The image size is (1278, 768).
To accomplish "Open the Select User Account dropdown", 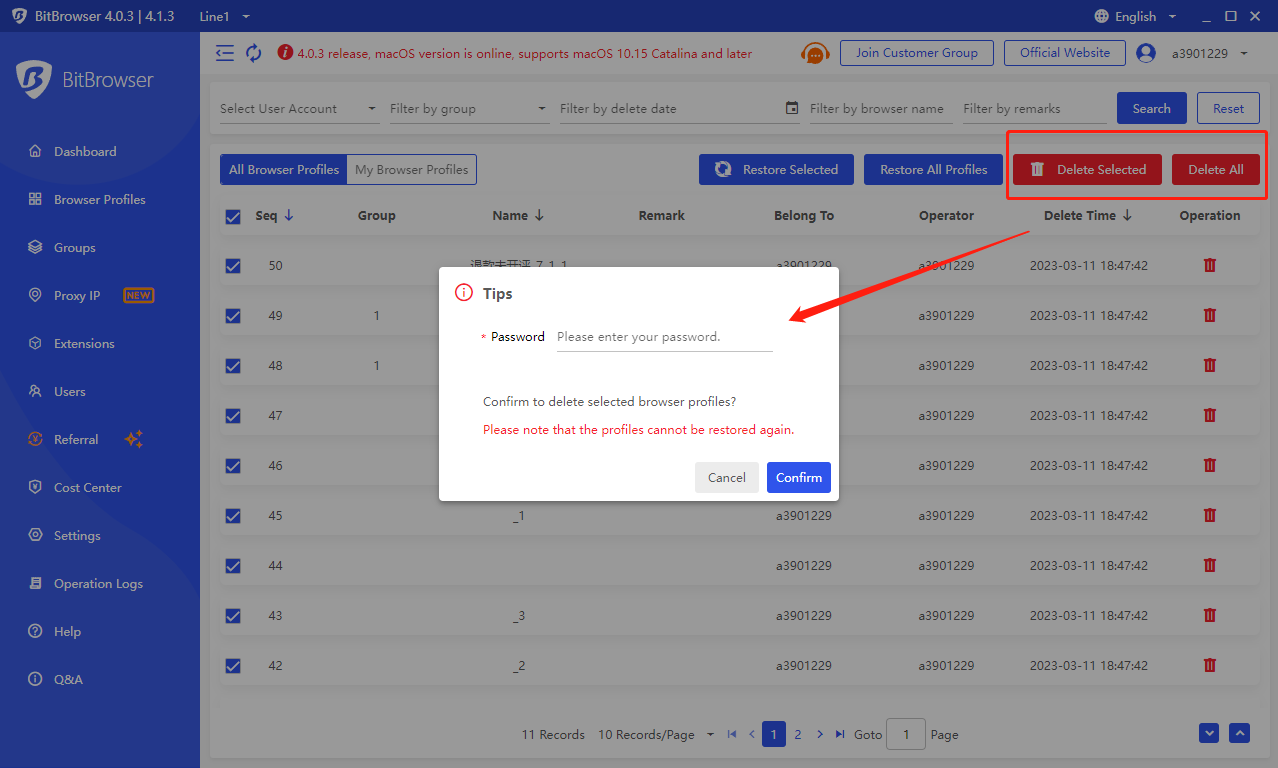I will click(299, 109).
